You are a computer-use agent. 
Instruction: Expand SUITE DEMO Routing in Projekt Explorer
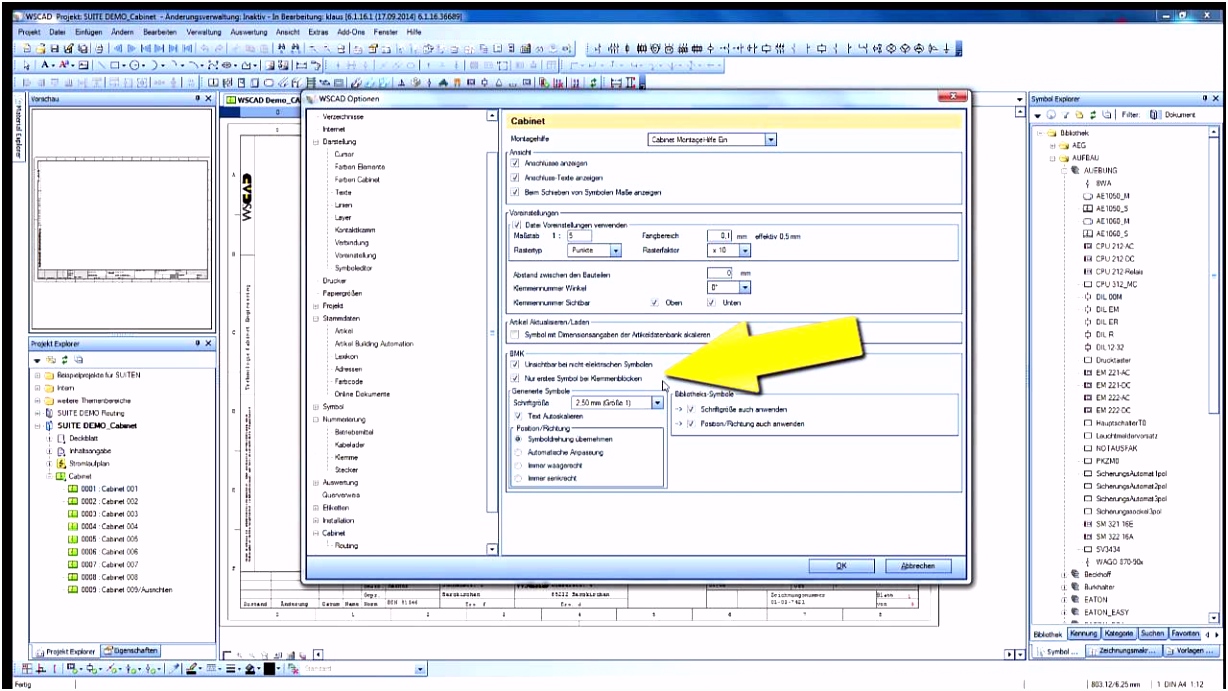[x=37, y=412]
